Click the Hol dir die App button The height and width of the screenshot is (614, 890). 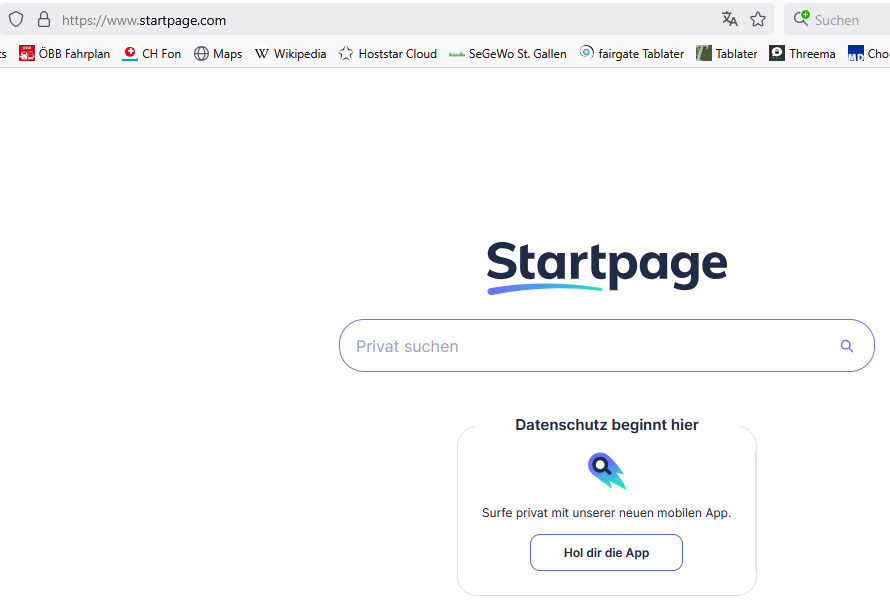(x=606, y=553)
